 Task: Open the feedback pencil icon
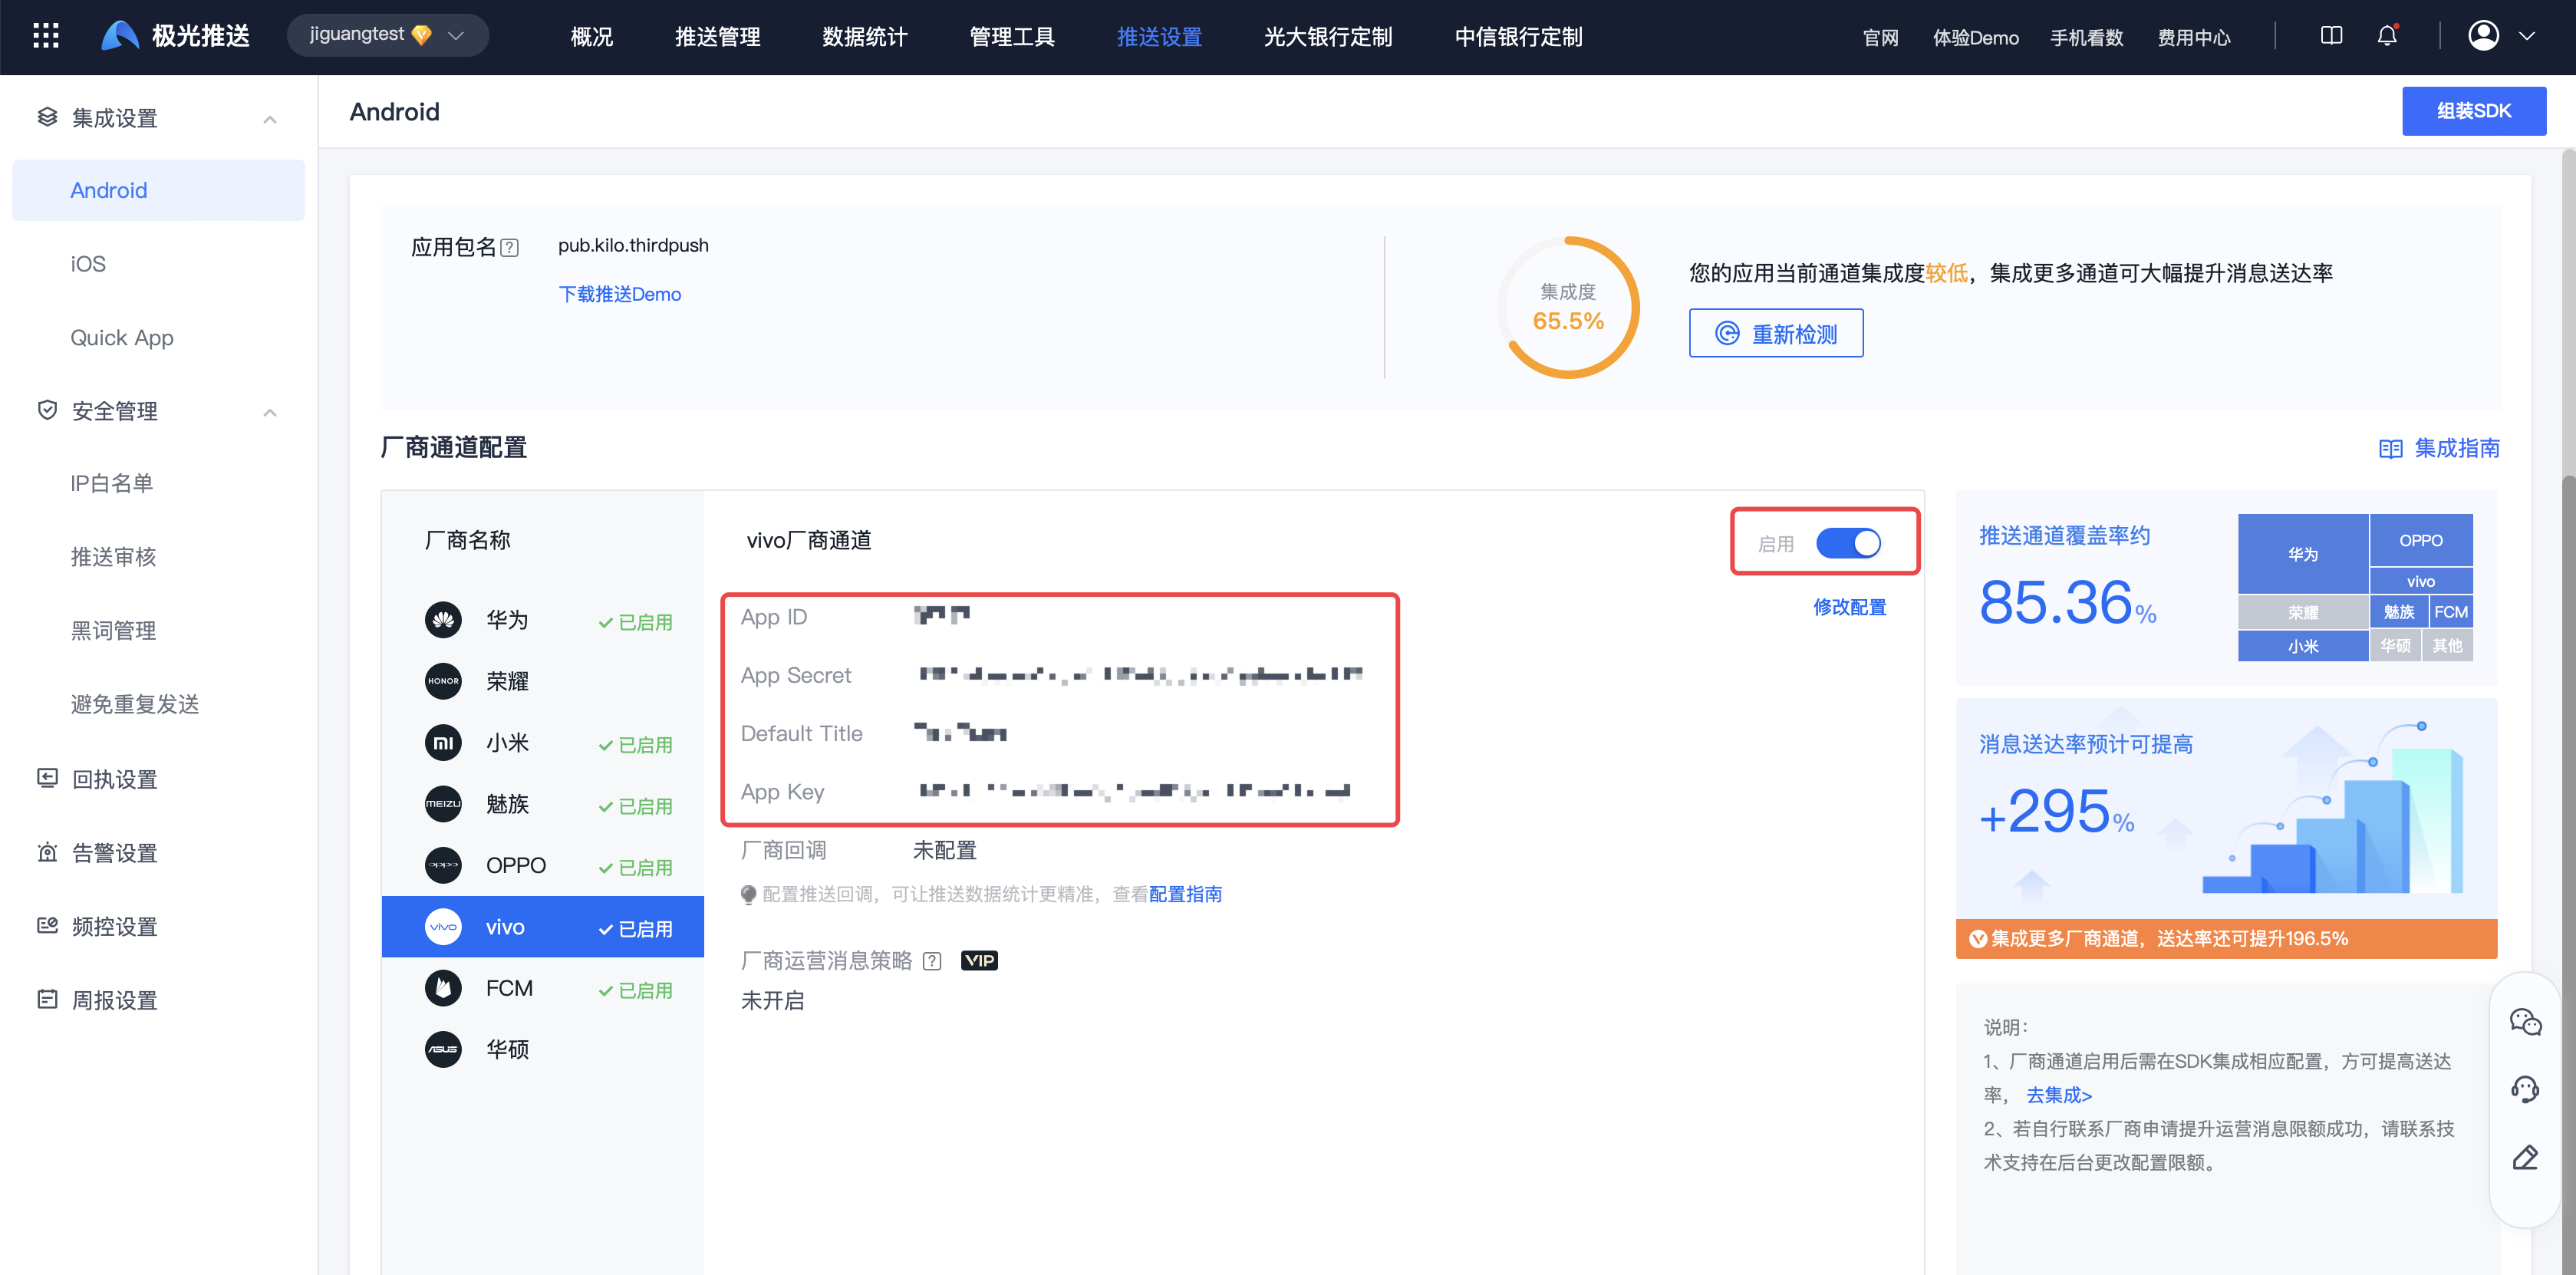coord(2525,1158)
